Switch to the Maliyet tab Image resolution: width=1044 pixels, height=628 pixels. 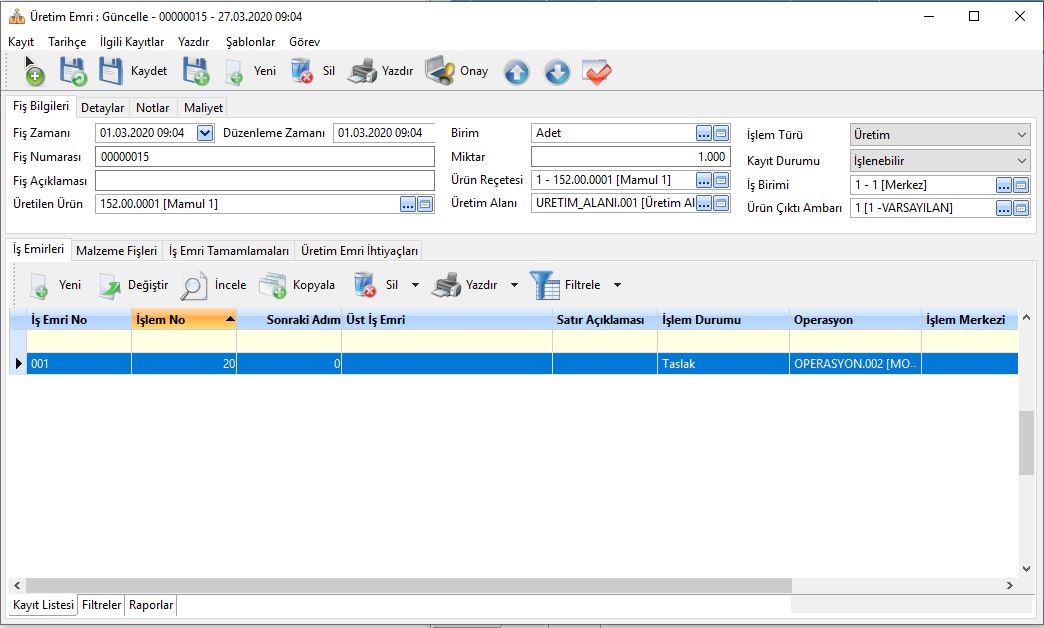coord(203,108)
